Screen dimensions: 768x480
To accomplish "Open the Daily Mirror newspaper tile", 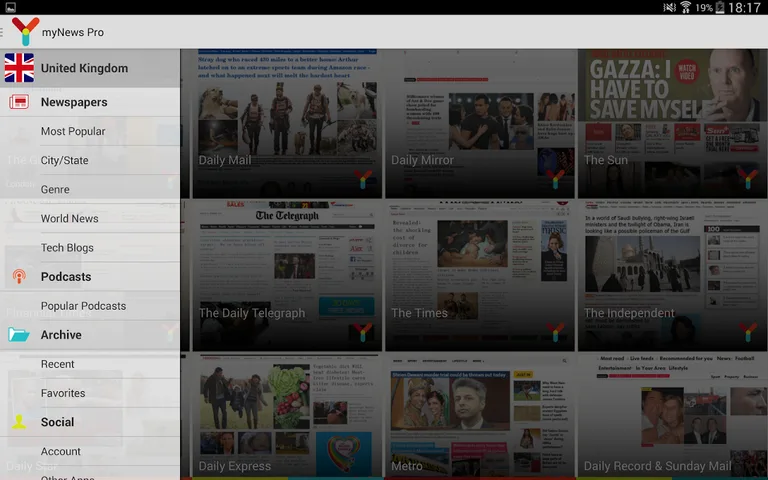I will click(480, 123).
